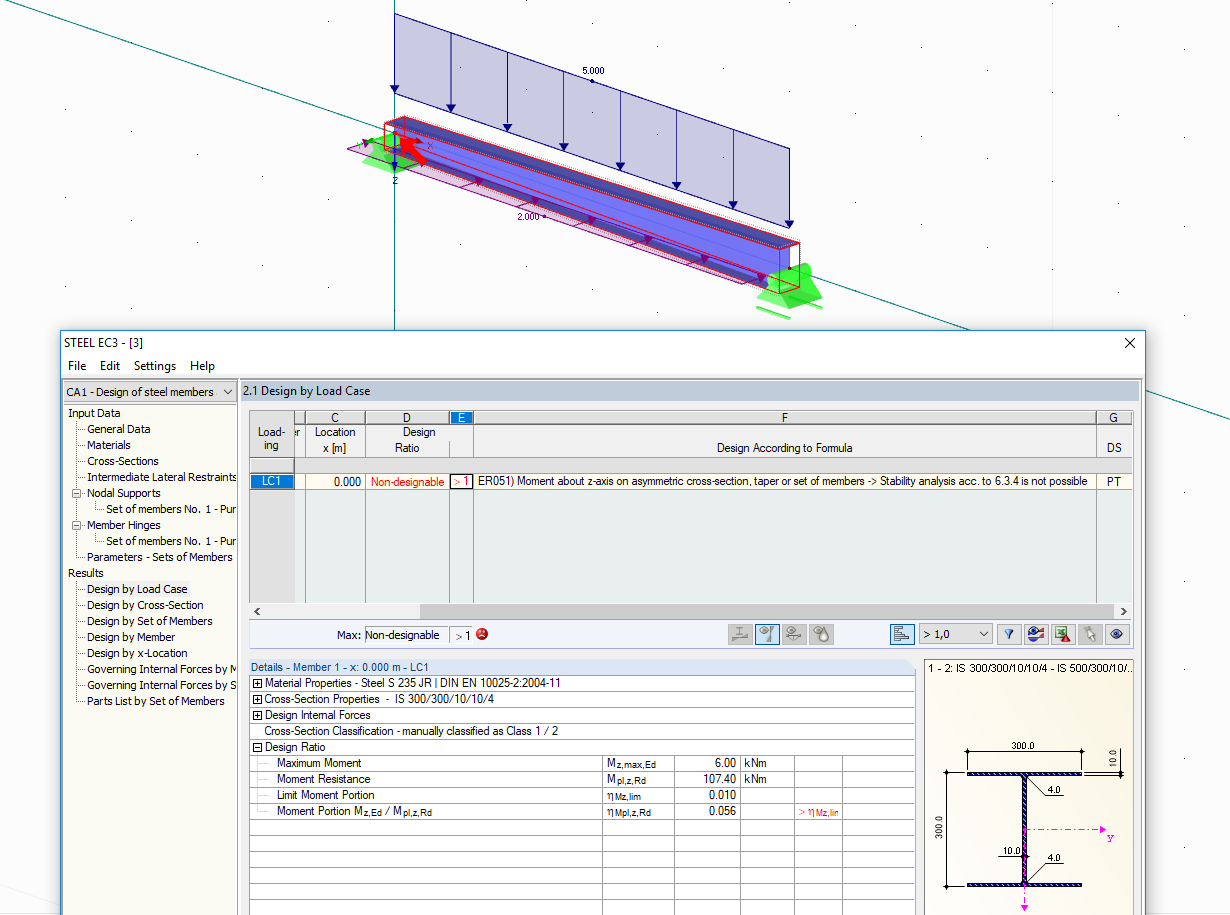
Task: Collapse Nodal Supports tree node
Action: (77, 493)
